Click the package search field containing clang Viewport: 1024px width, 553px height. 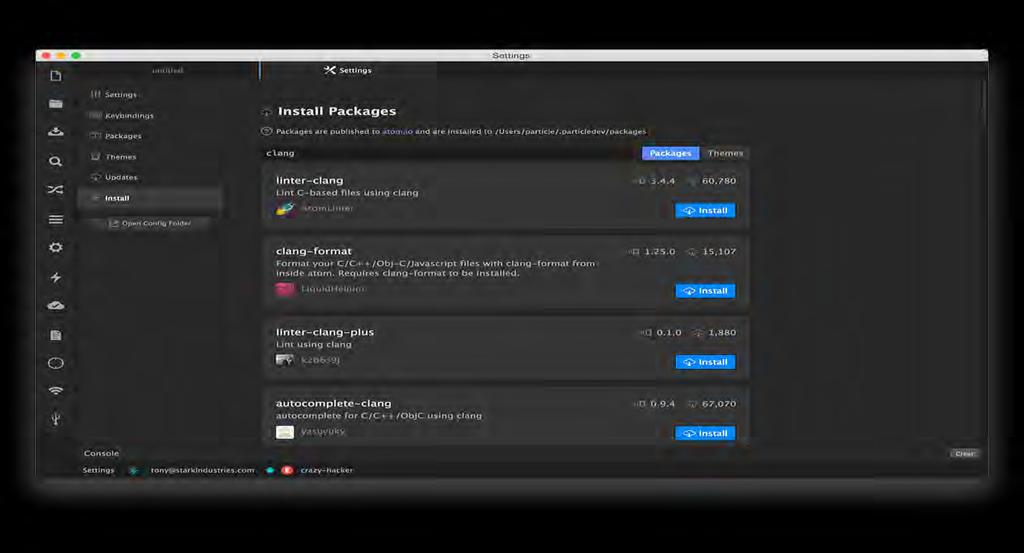(451, 153)
